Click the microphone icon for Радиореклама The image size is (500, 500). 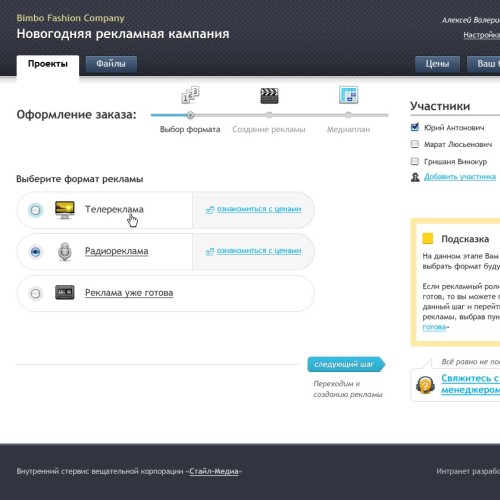[65, 251]
